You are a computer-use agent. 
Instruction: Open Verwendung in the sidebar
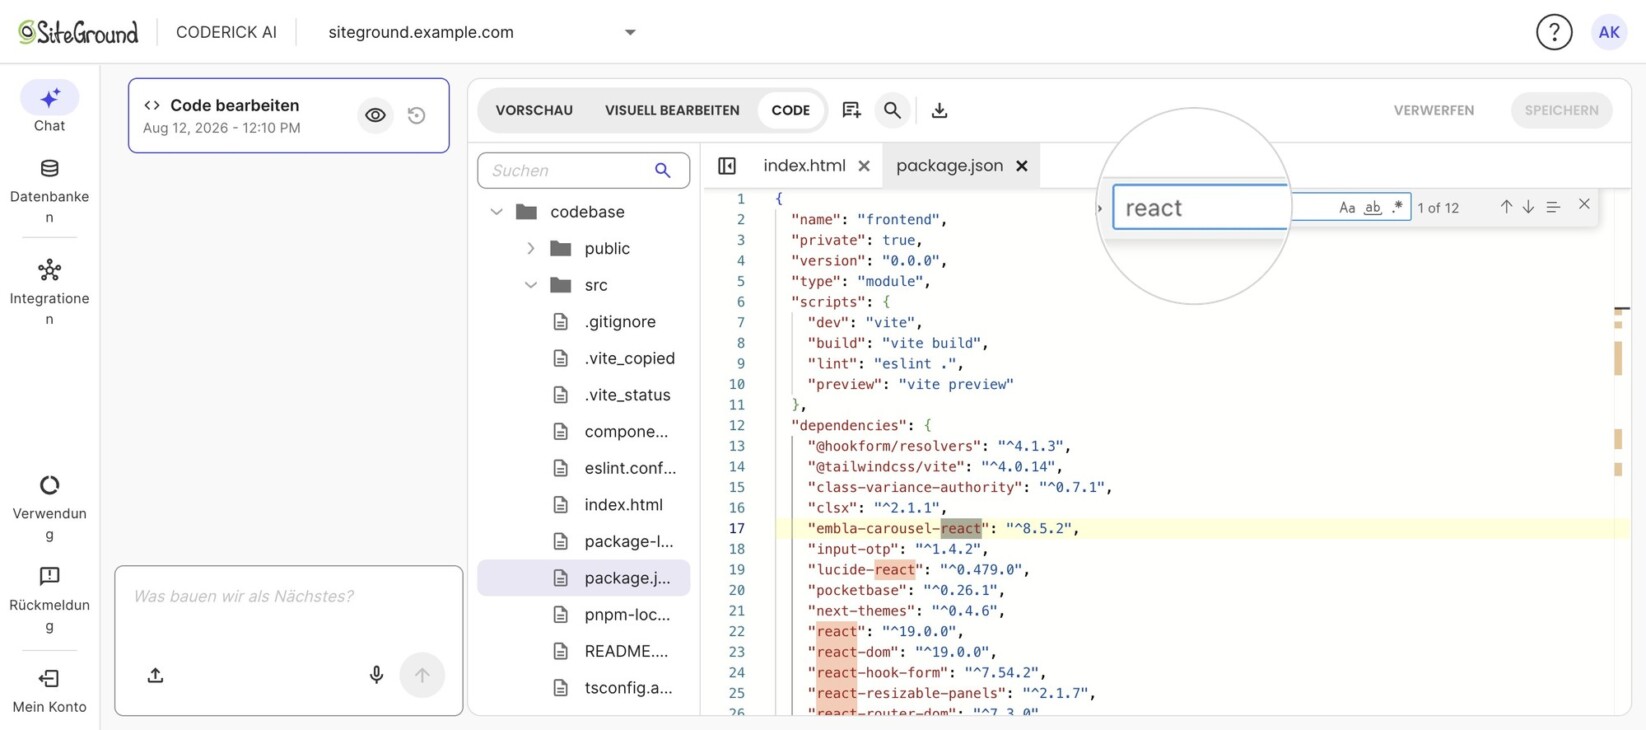point(49,508)
